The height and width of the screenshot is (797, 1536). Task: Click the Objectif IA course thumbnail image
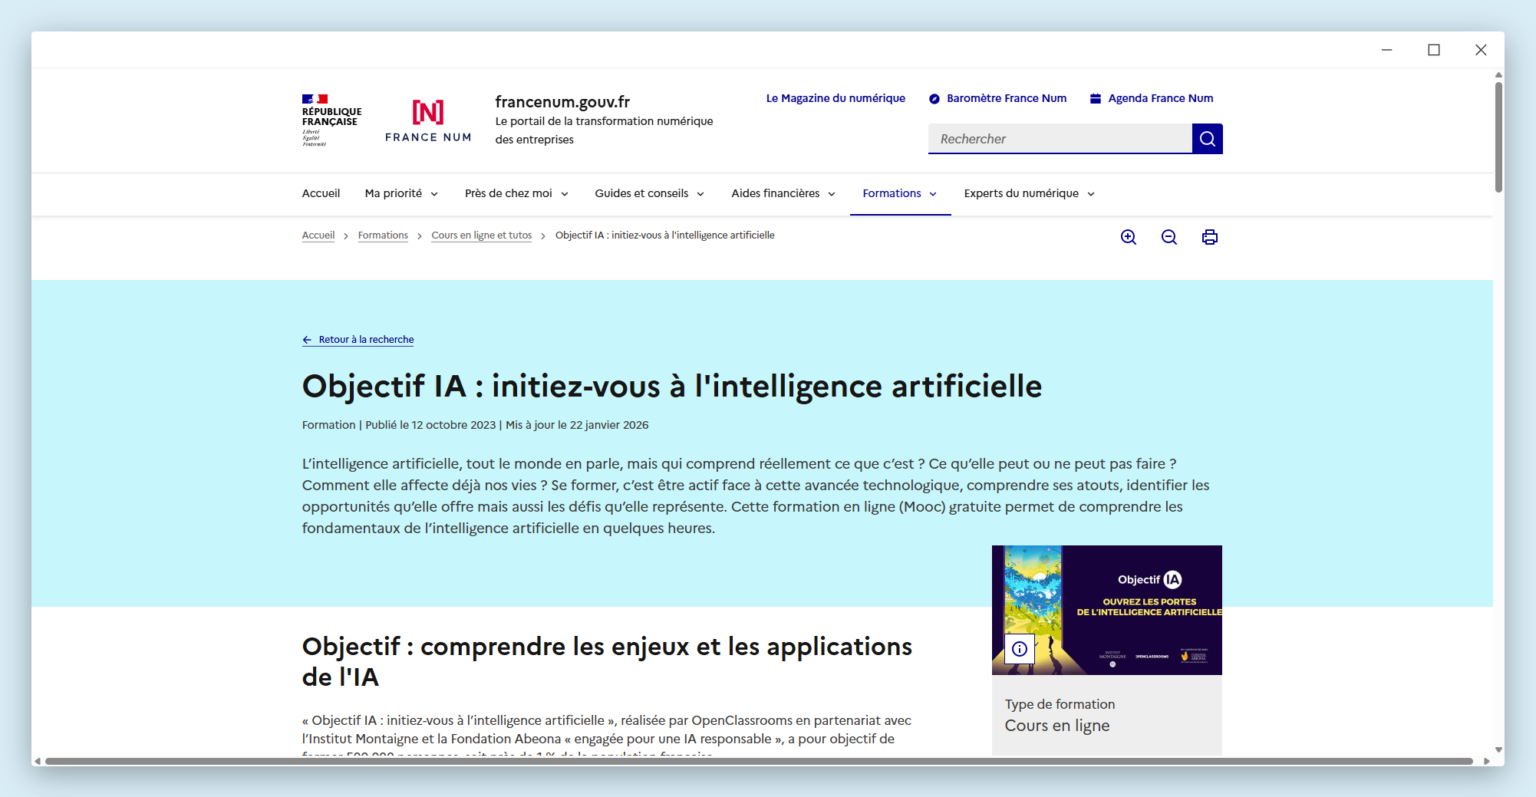point(1107,610)
